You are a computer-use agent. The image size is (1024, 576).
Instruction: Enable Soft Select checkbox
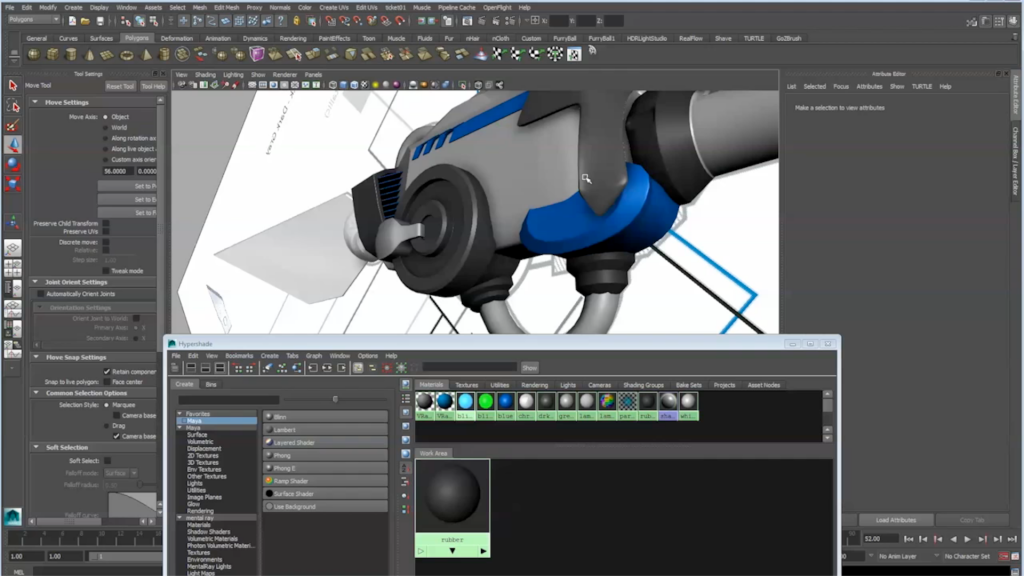click(x=107, y=460)
